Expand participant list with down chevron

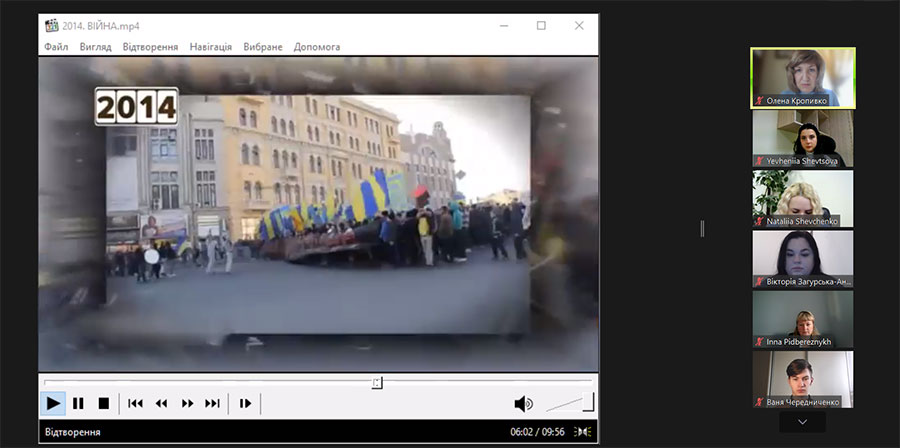tap(802, 422)
